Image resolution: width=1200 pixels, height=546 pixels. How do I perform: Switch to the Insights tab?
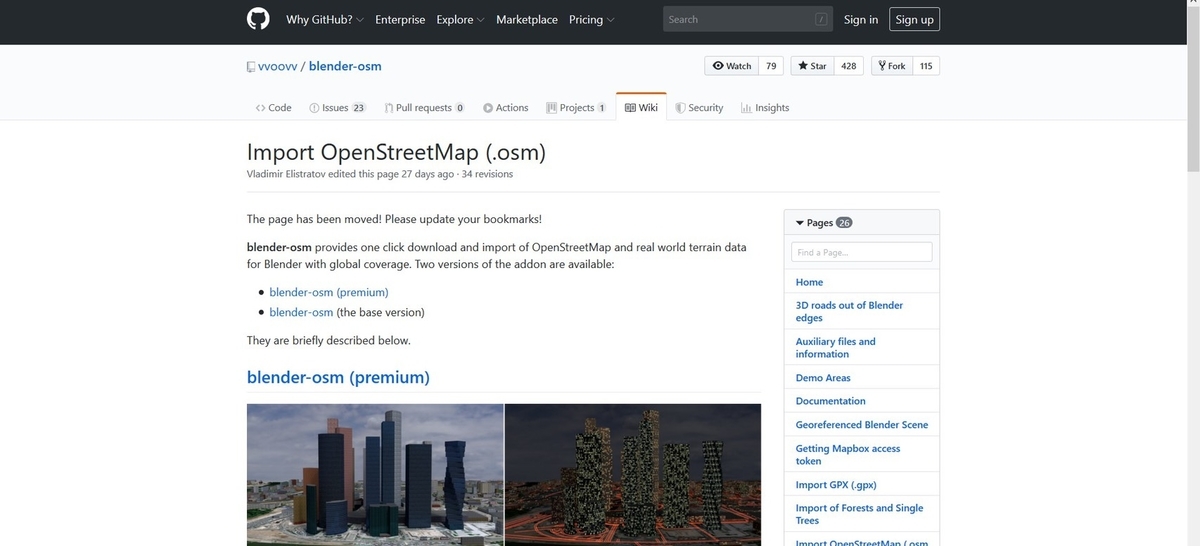click(x=765, y=107)
